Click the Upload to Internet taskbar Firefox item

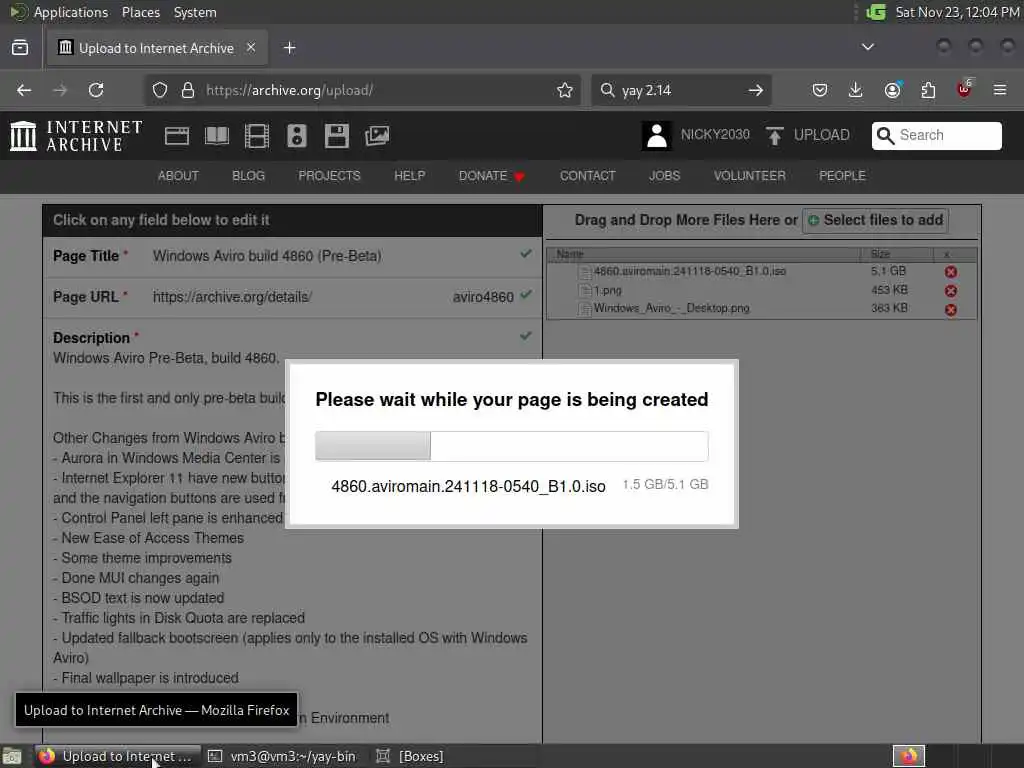pos(116,756)
